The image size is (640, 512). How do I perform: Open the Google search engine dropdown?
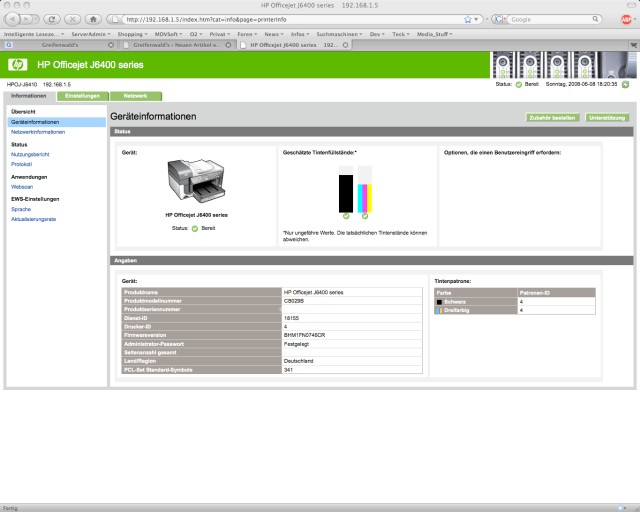(500, 19)
